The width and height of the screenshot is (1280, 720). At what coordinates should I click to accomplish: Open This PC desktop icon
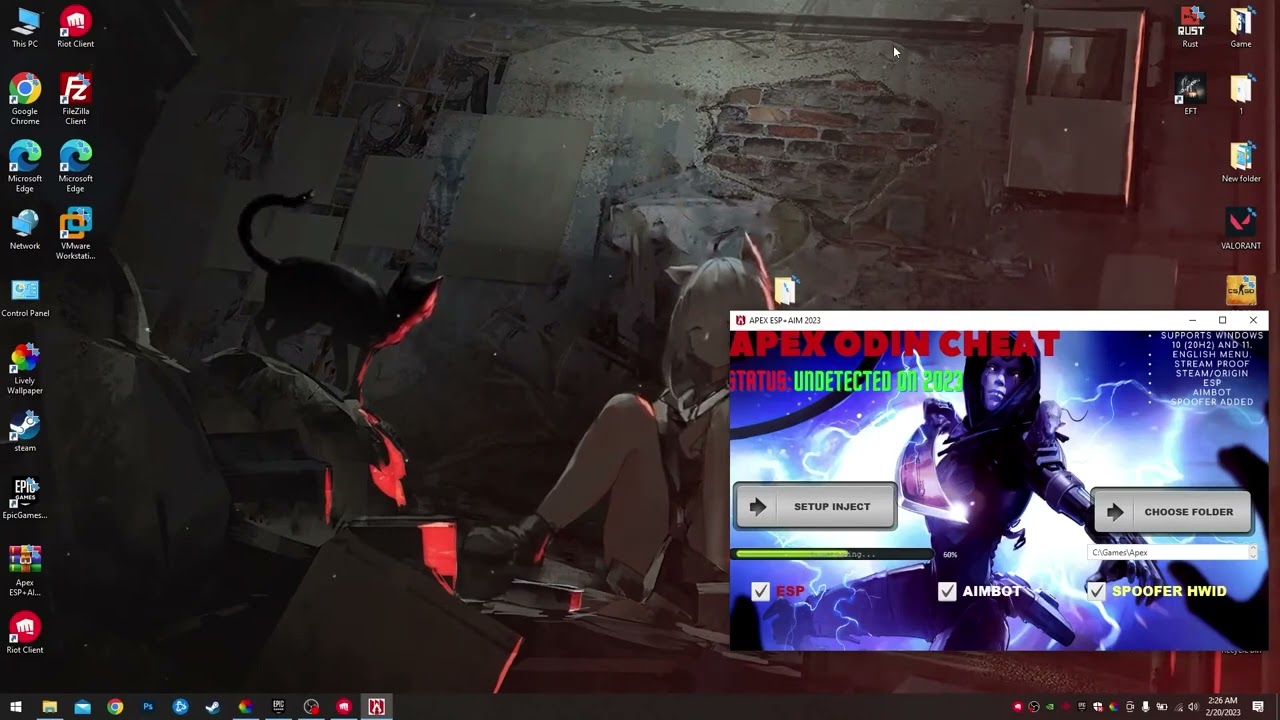(x=25, y=29)
